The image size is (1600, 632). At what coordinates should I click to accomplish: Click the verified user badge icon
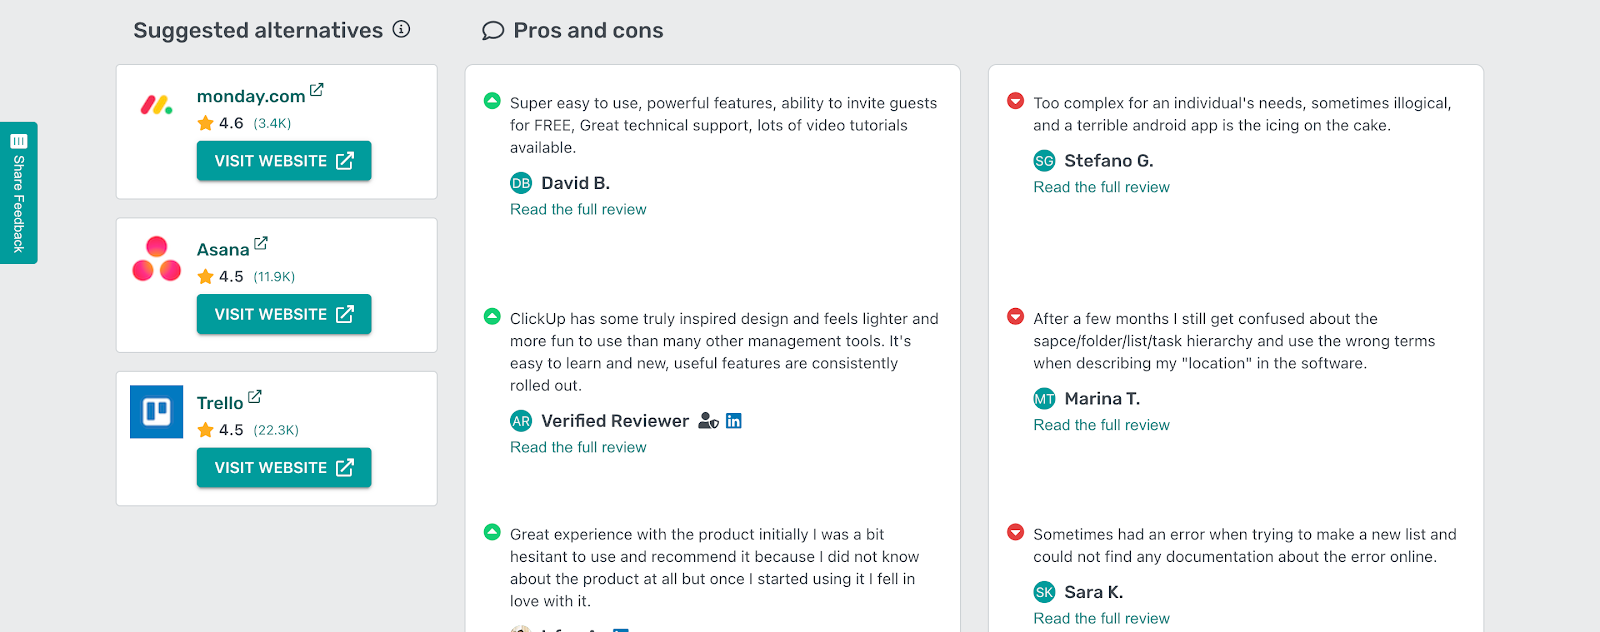pyautogui.click(x=708, y=421)
